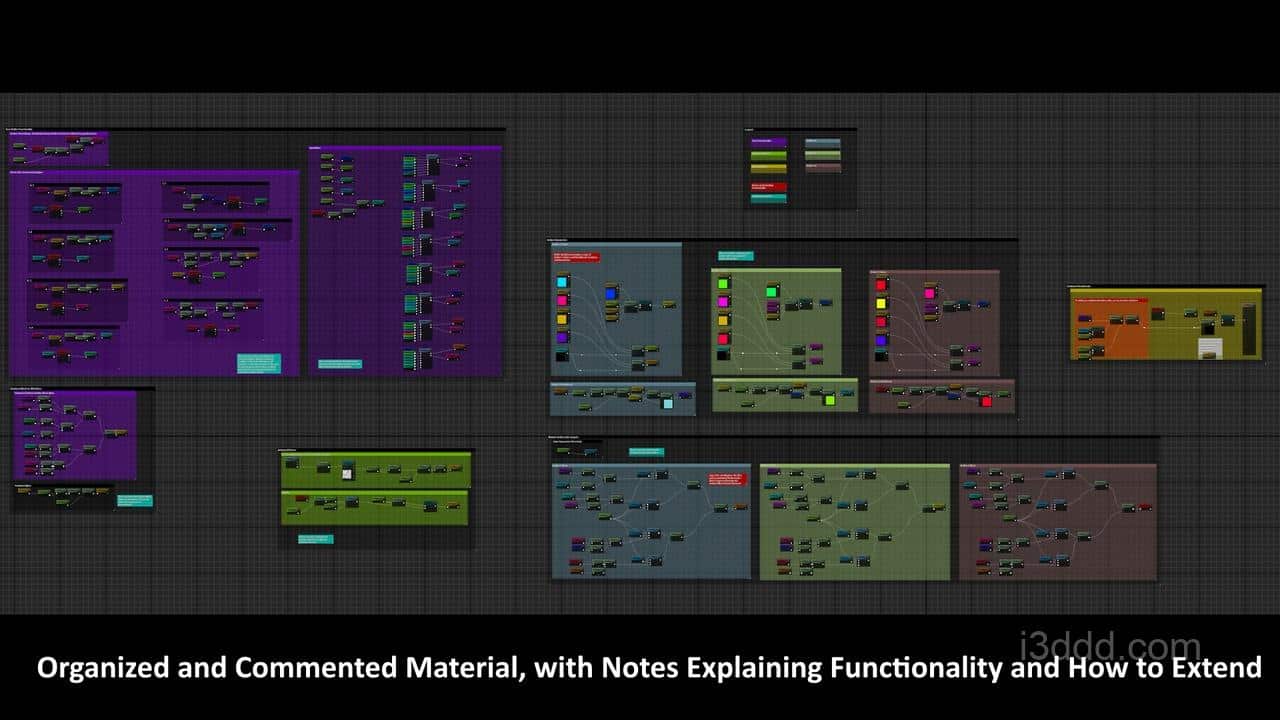Click light cyan output preview below blue-grey panel
Screen dimensions: 1280x720
point(667,403)
